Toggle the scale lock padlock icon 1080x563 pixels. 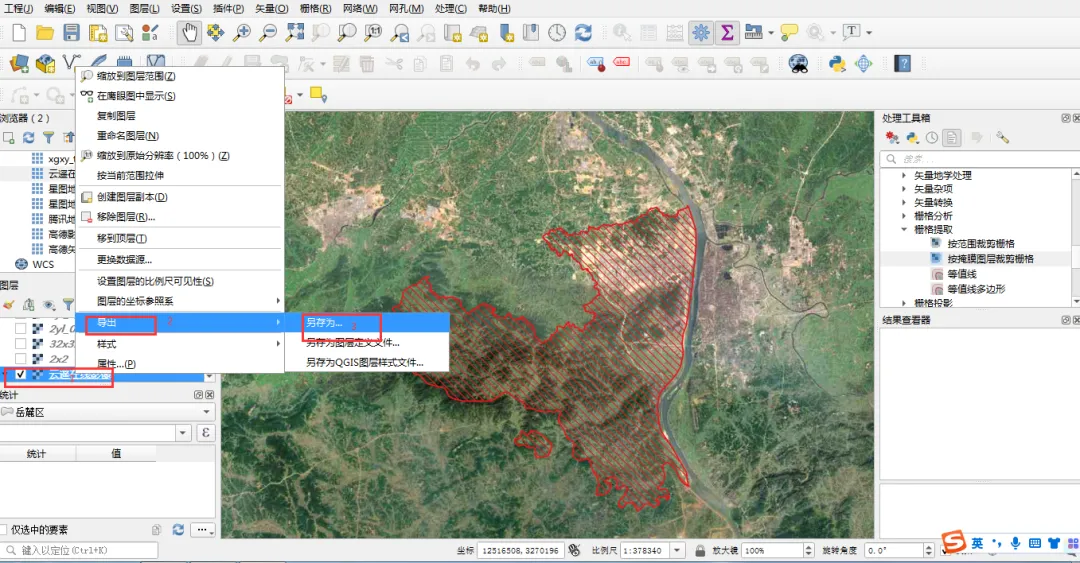tap(700, 550)
